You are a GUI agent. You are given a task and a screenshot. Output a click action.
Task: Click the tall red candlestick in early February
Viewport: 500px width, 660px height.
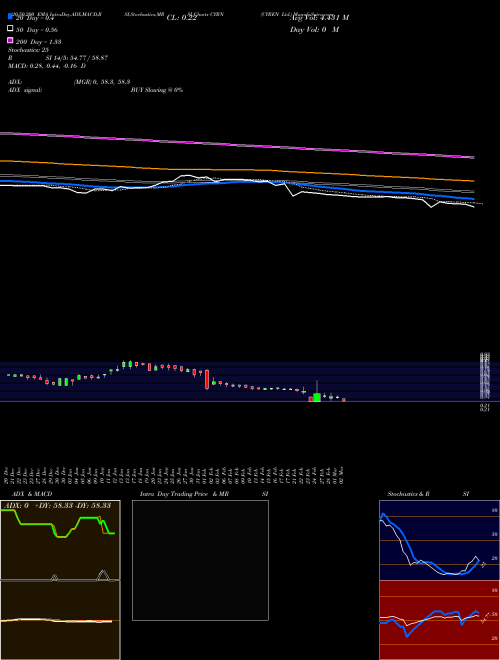207,379
